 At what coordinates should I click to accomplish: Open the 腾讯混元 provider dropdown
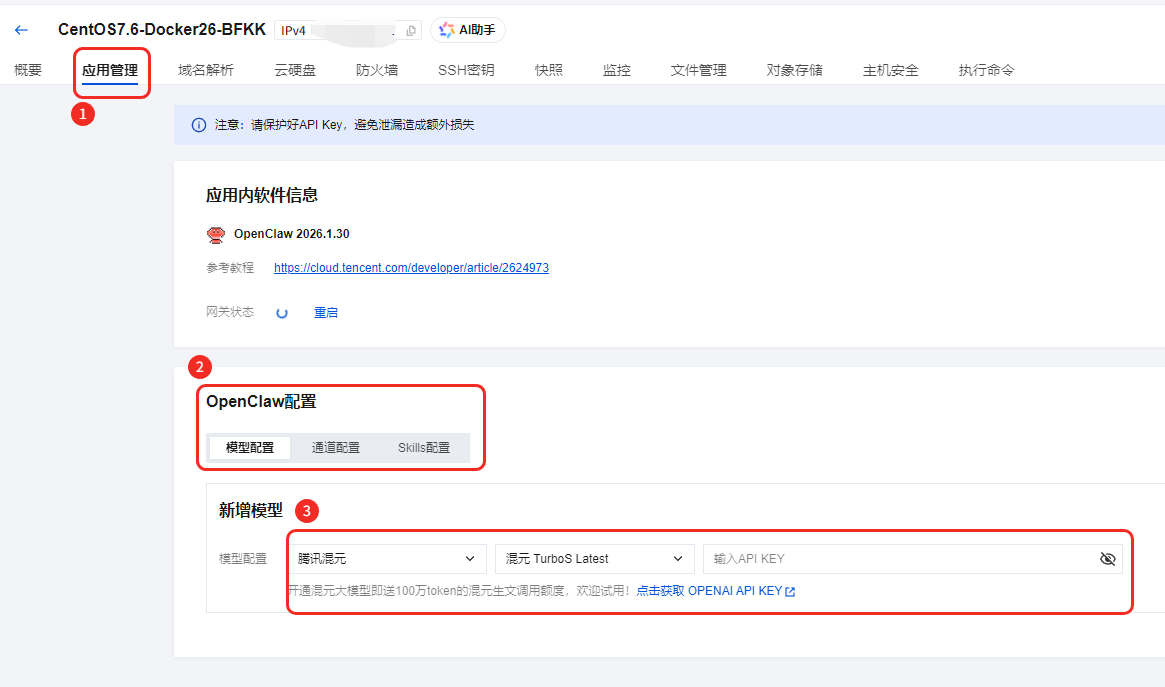click(386, 559)
